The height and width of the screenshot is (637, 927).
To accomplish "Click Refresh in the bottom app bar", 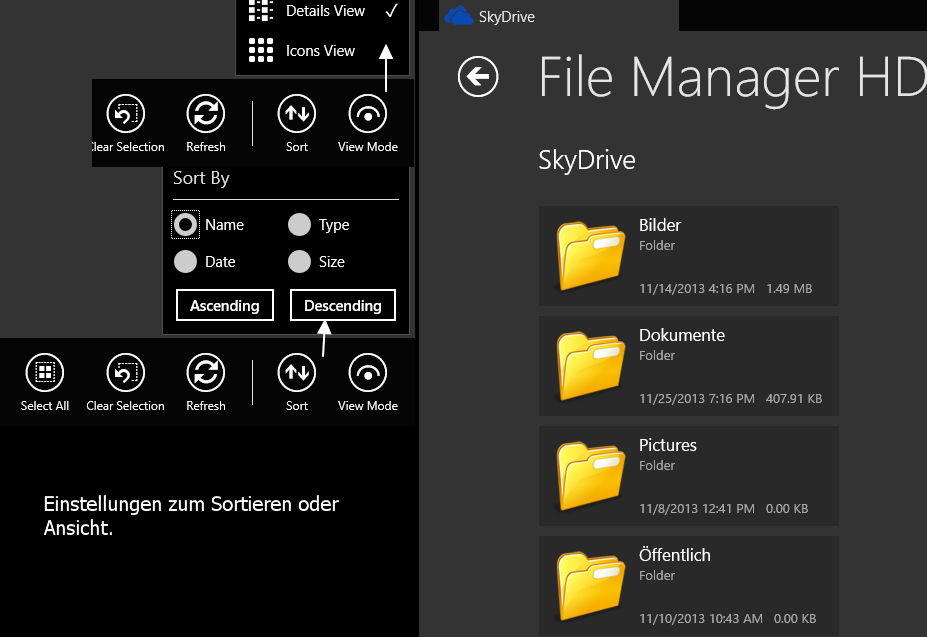I will click(x=206, y=382).
